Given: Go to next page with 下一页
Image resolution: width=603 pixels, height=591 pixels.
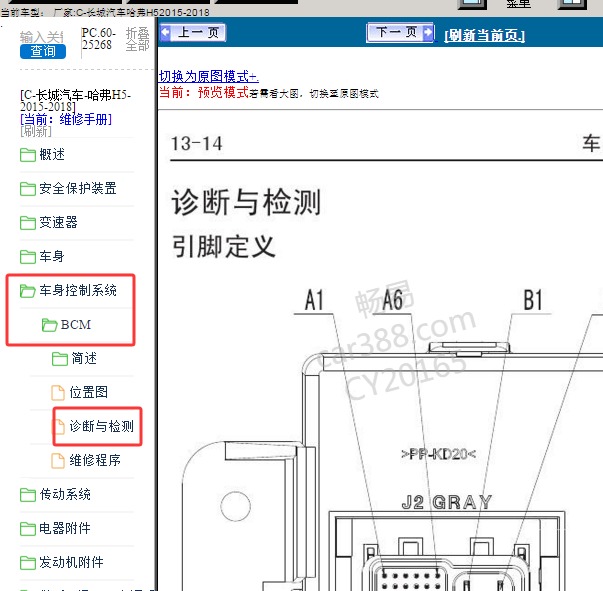Looking at the screenshot, I should [x=400, y=32].
